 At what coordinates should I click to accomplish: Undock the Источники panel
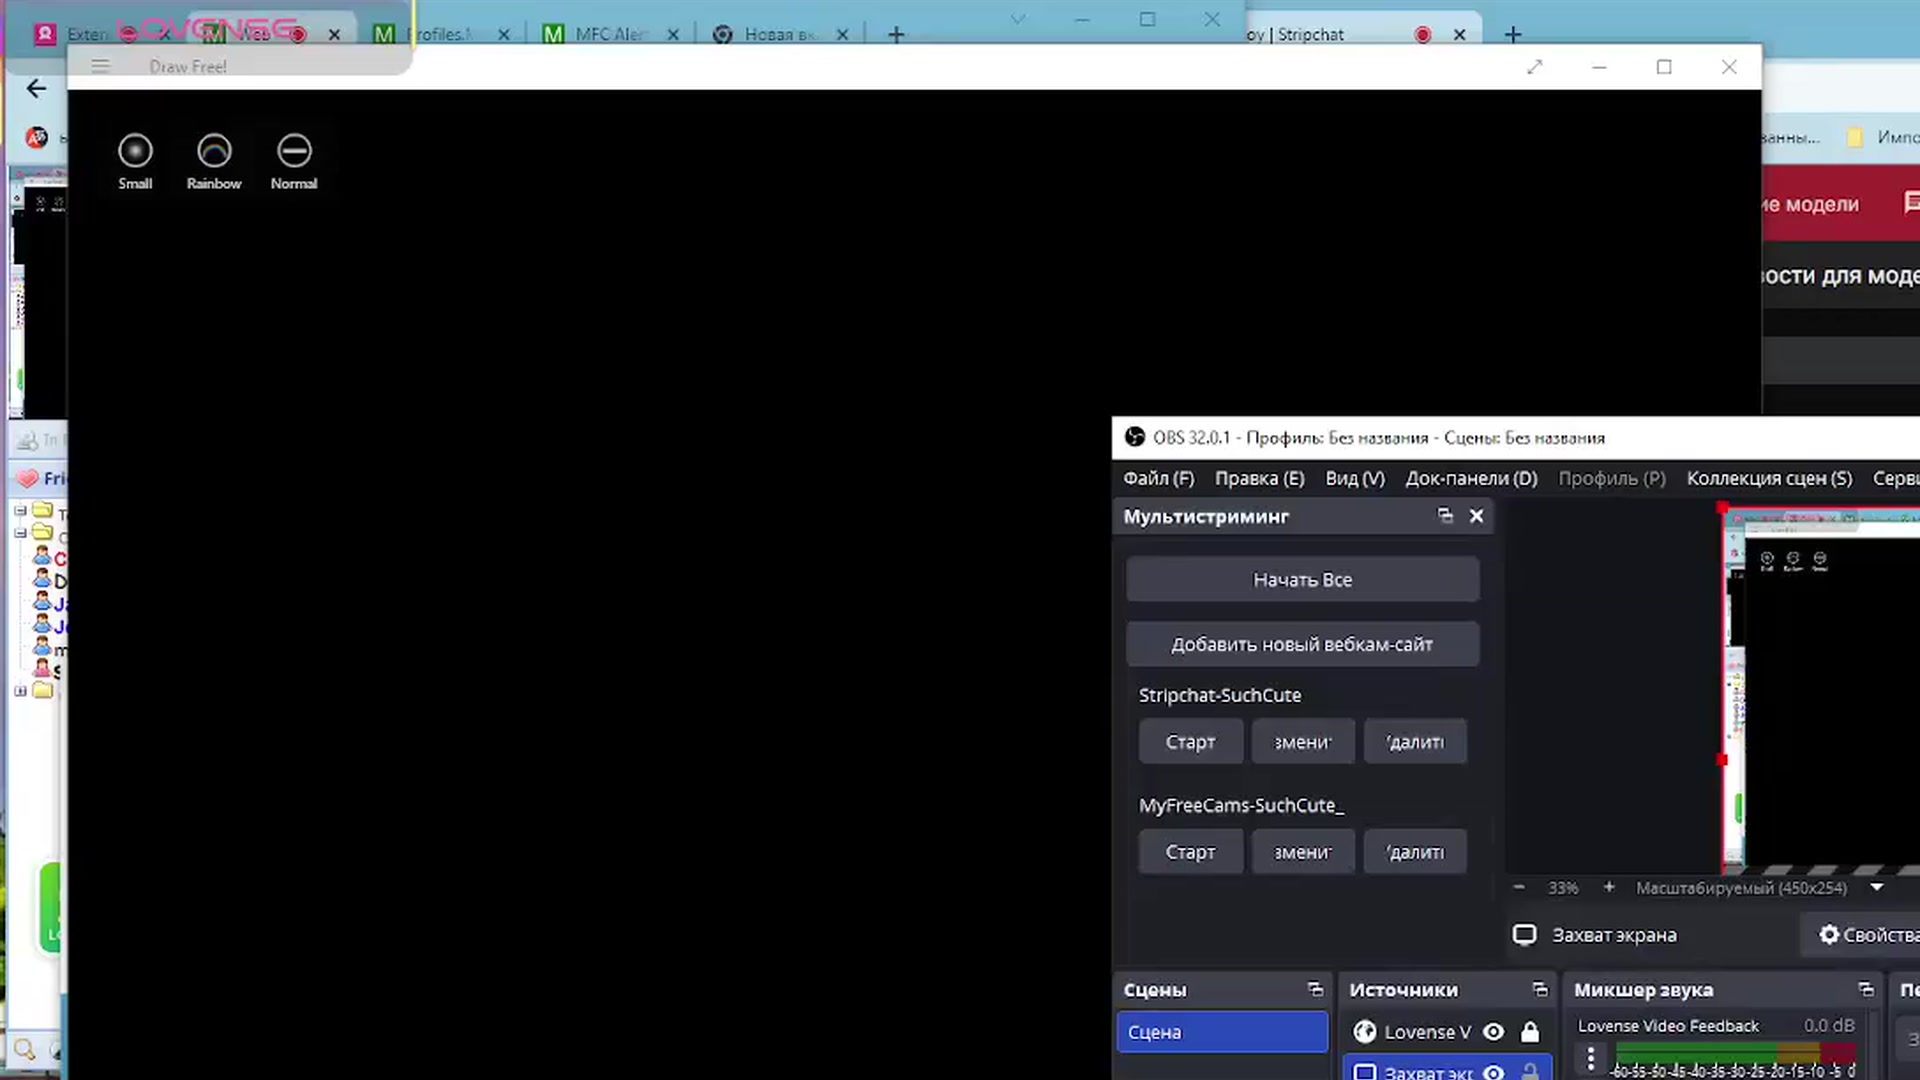click(1540, 989)
